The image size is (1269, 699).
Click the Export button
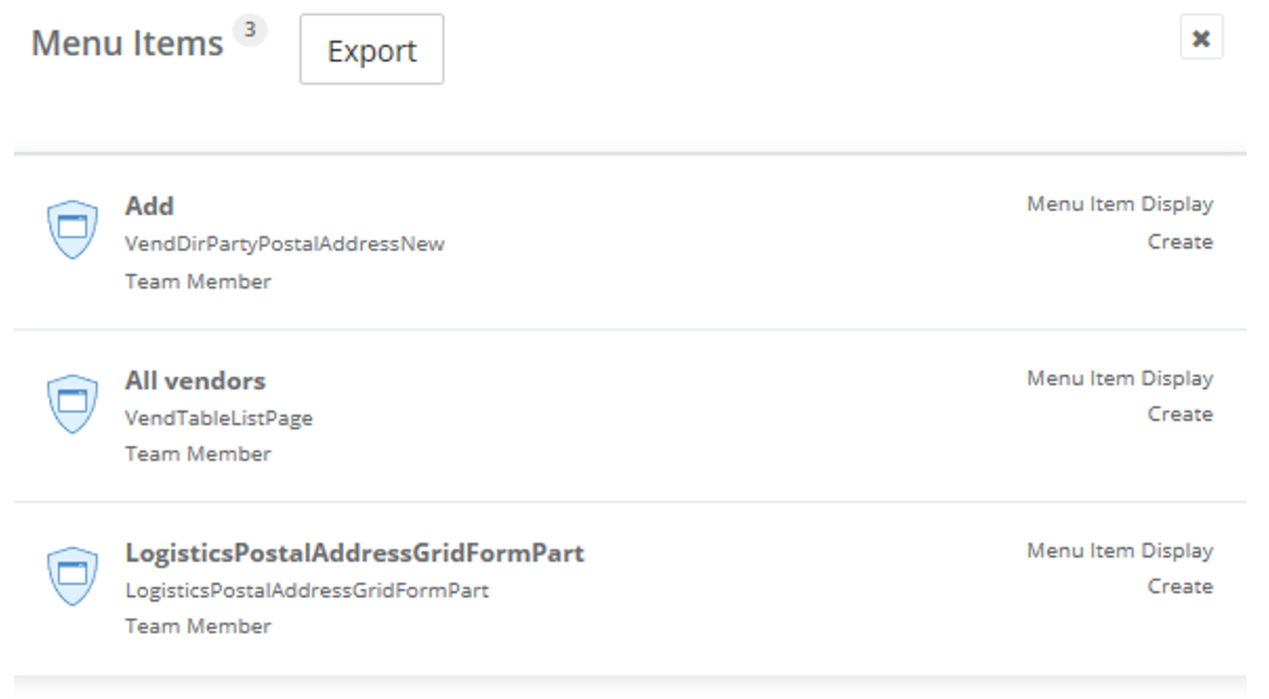pos(372,50)
